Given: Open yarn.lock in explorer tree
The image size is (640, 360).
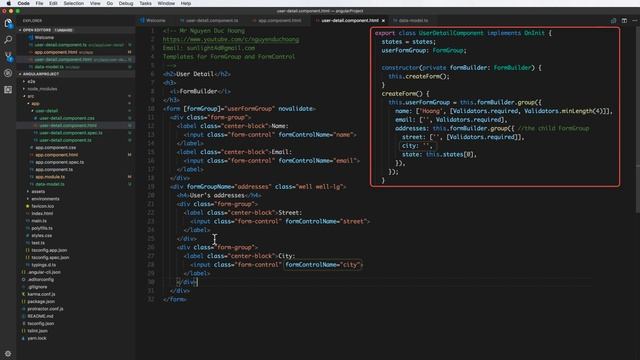Looking at the screenshot, I should point(37,338).
